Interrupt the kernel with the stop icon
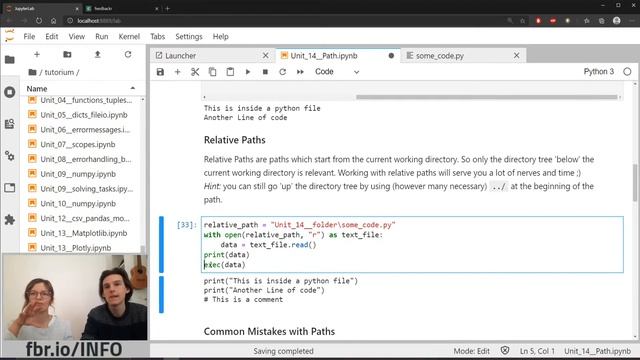The height and width of the screenshot is (360, 640). point(265,72)
